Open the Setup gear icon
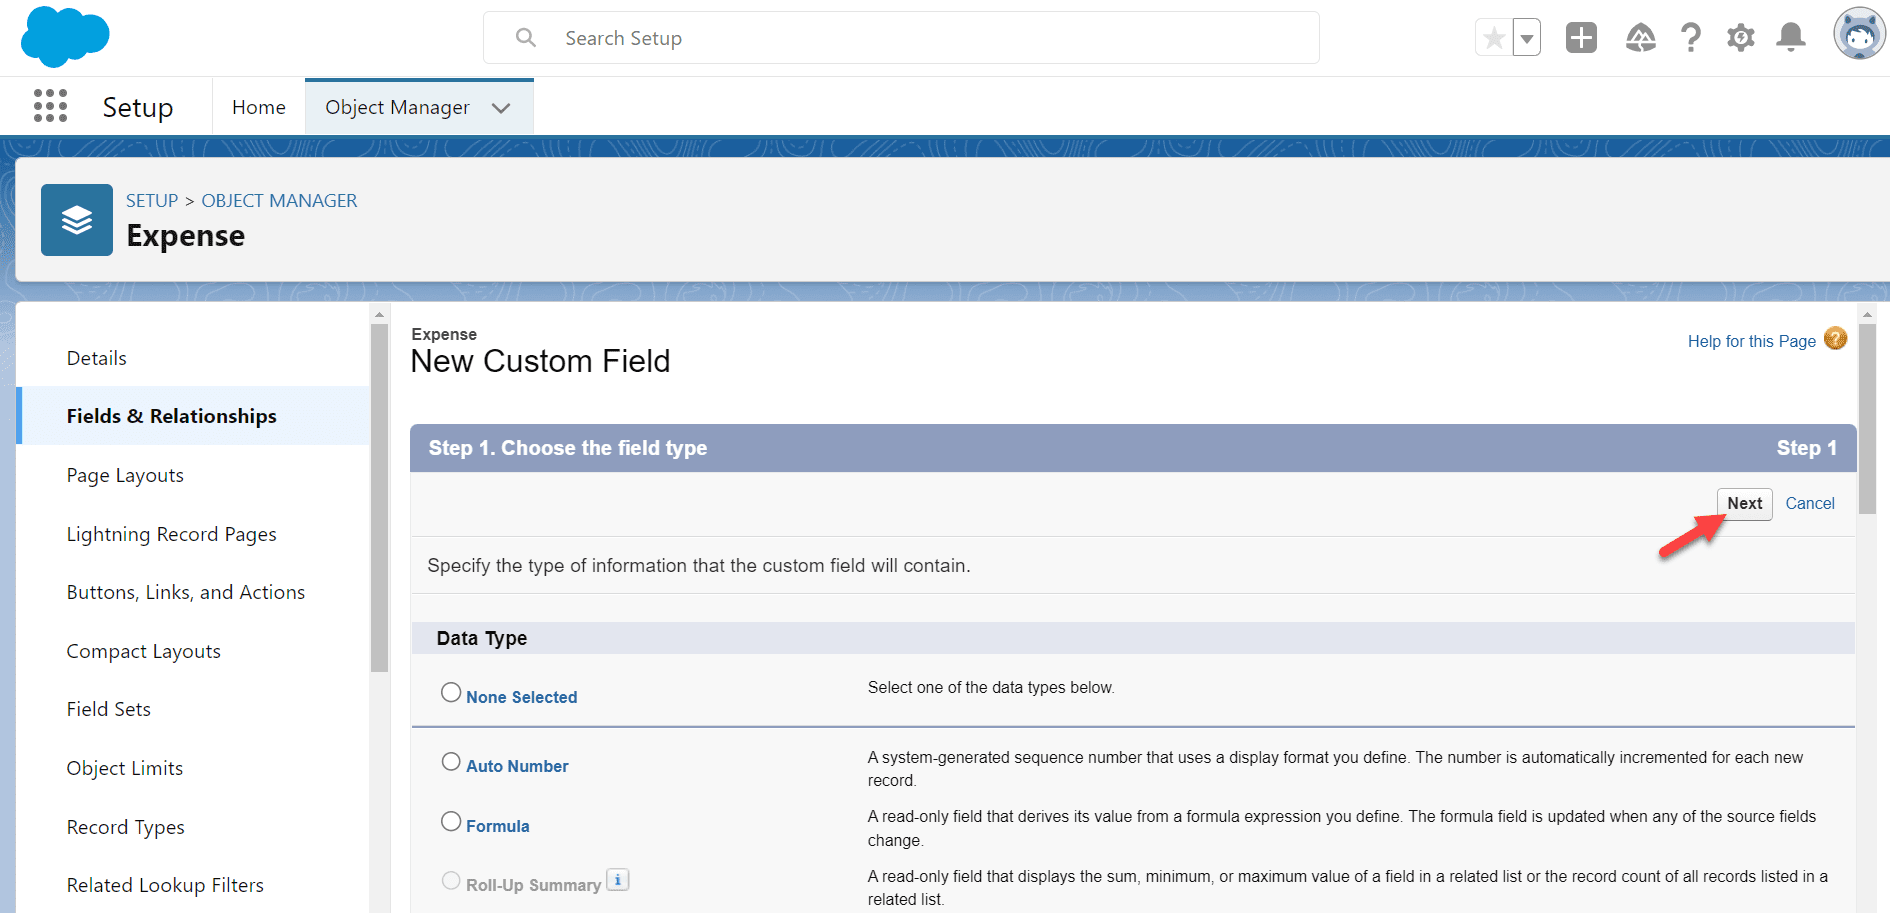1890x913 pixels. [1740, 37]
